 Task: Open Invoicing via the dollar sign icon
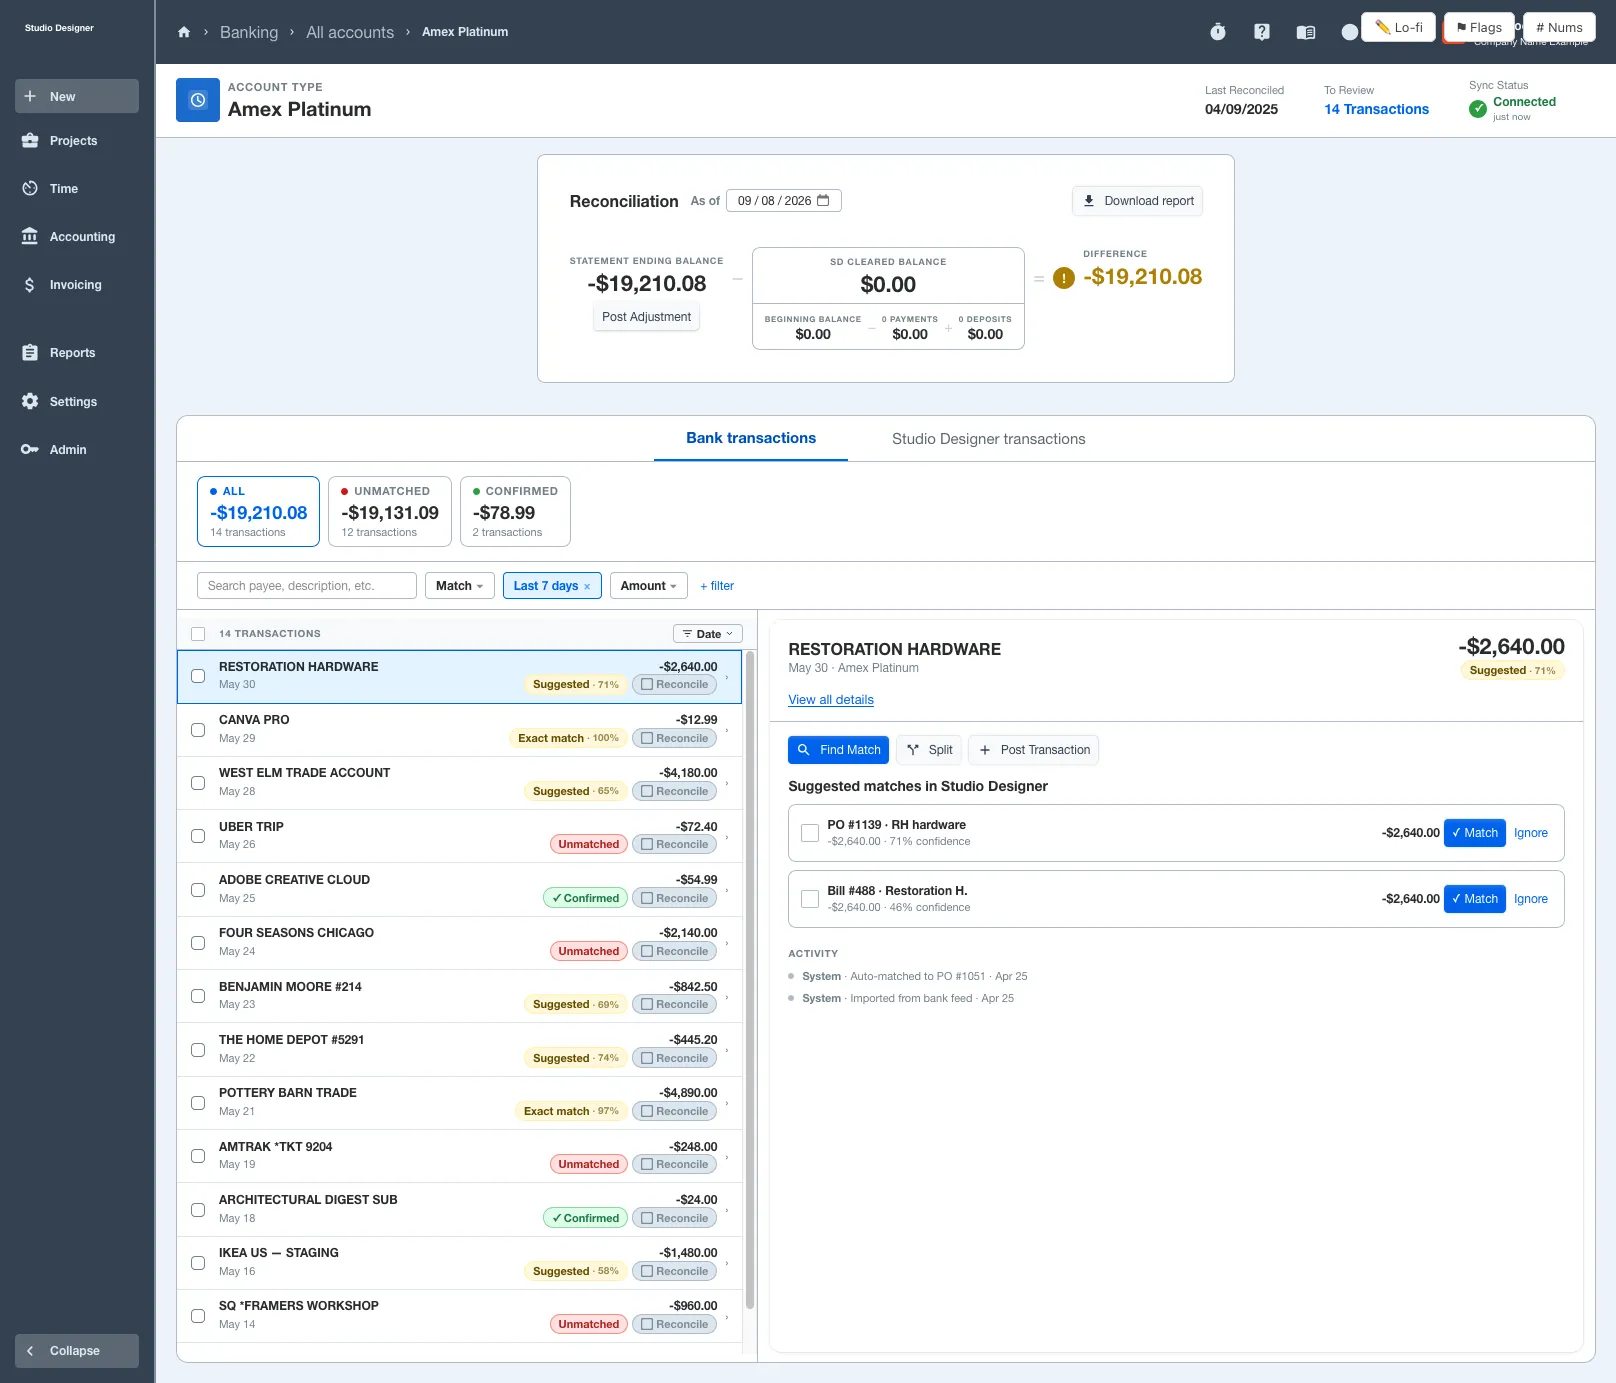click(x=30, y=285)
